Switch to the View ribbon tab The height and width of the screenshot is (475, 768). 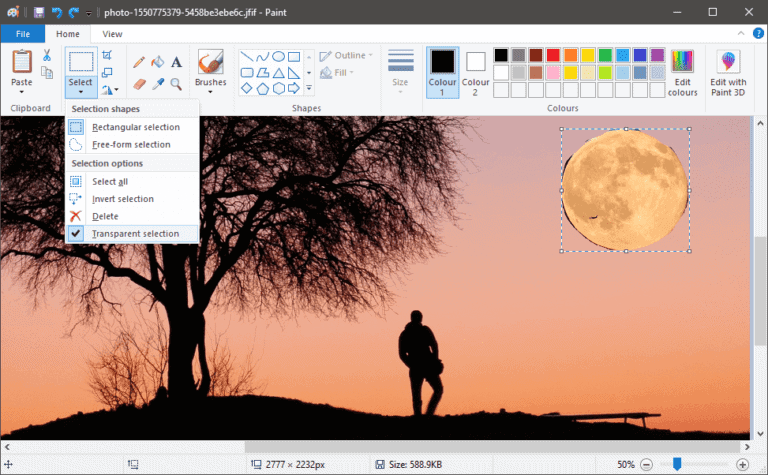(112, 34)
